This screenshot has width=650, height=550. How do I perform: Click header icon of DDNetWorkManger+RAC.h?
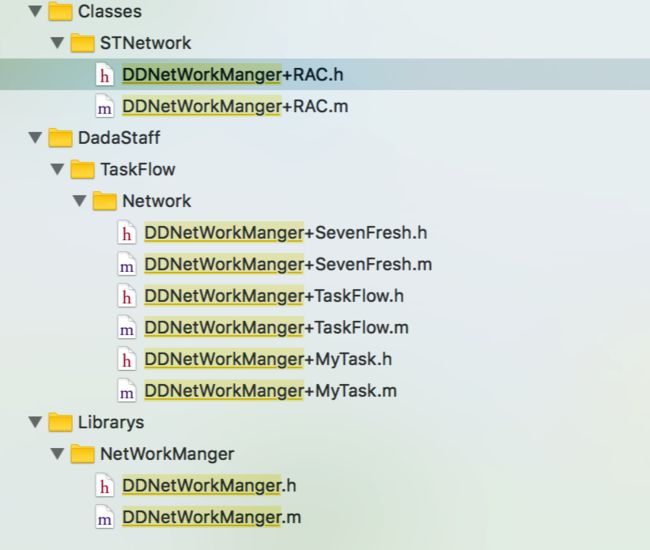coord(104,75)
